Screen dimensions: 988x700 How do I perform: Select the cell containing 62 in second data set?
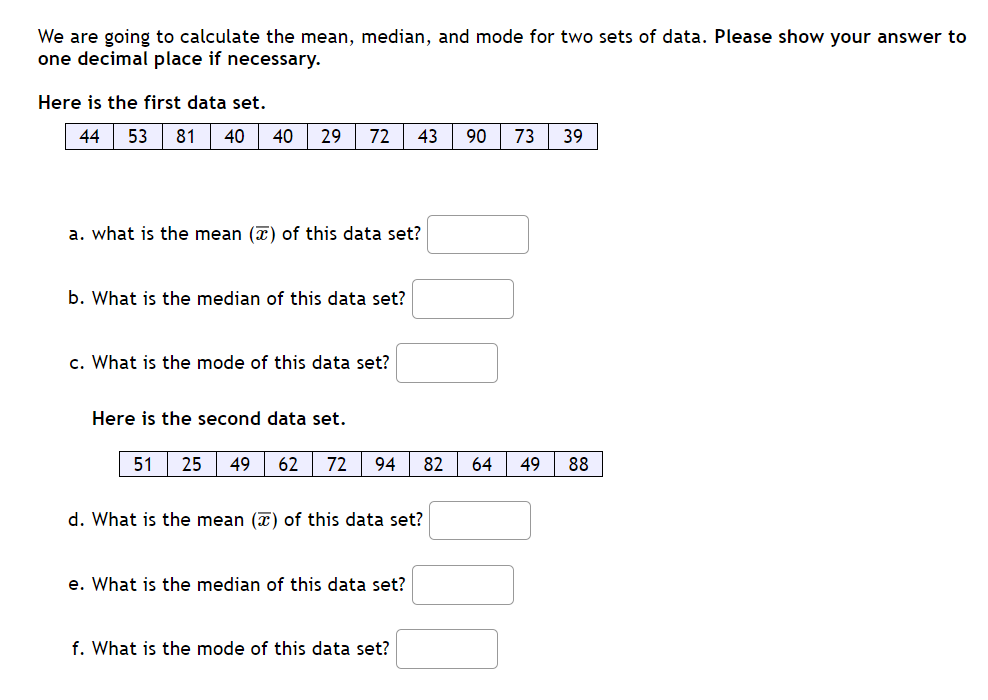click(288, 464)
